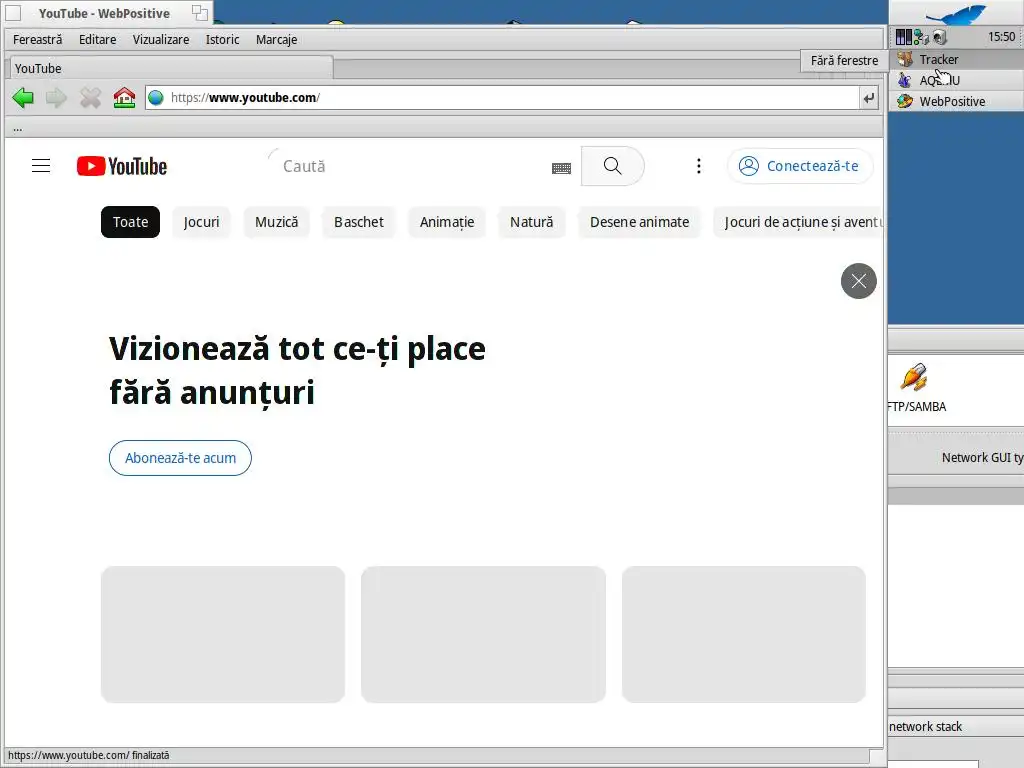The image size is (1024, 768).
Task: Click the bookmark bar ellipsis
Action: click(18, 128)
